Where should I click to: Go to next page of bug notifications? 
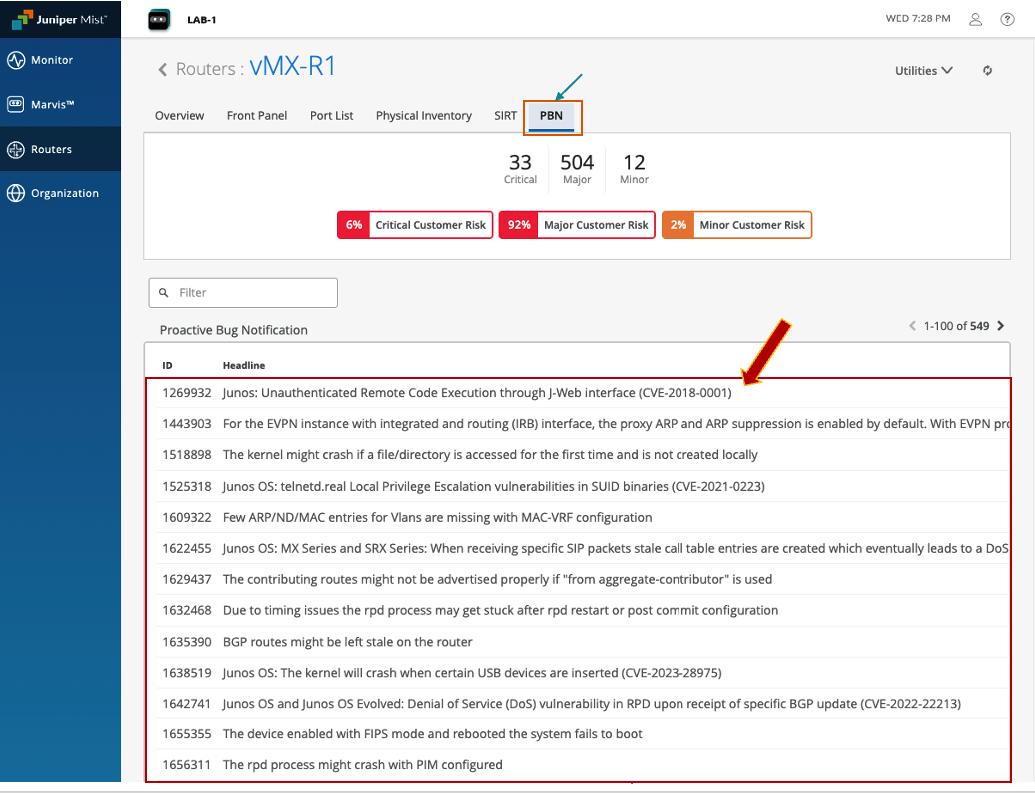click(x=1001, y=326)
